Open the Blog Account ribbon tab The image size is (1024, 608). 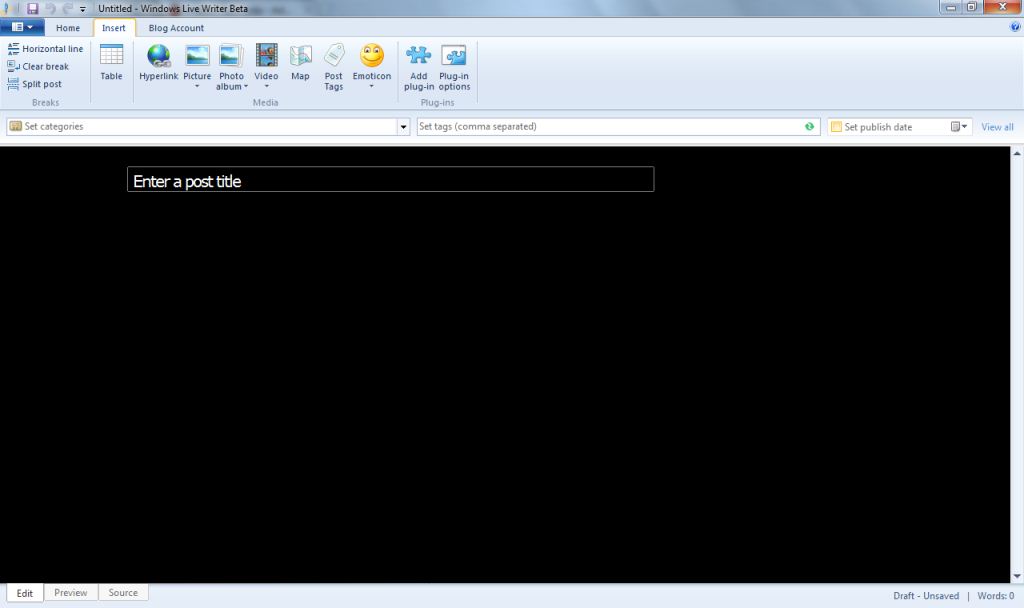176,28
